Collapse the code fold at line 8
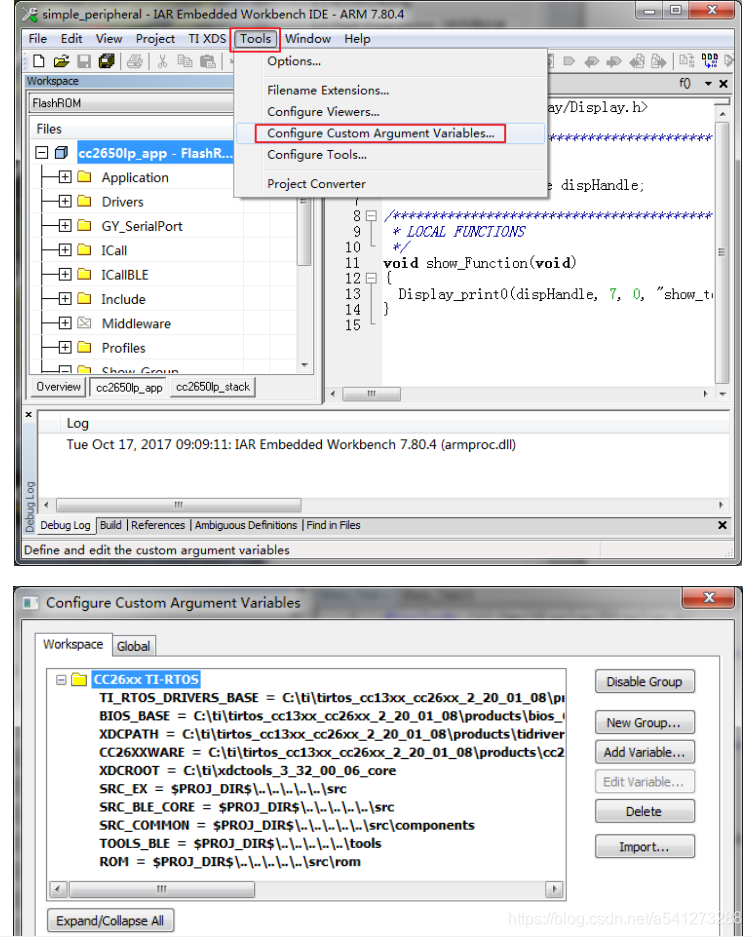The image size is (752, 937). (x=371, y=216)
